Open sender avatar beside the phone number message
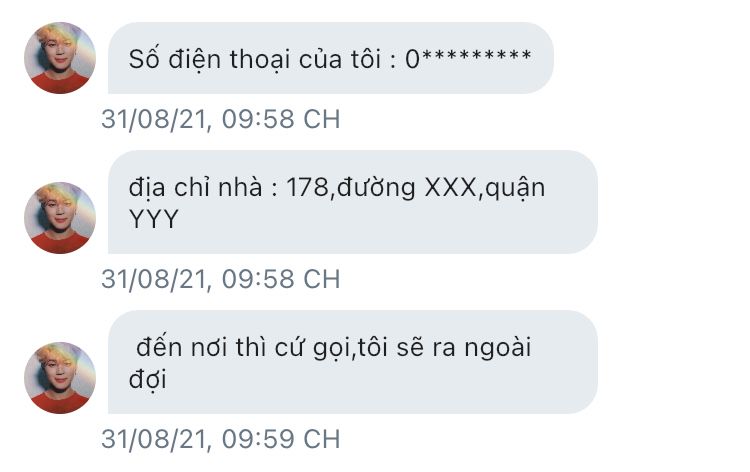The image size is (750, 472). tap(60, 58)
